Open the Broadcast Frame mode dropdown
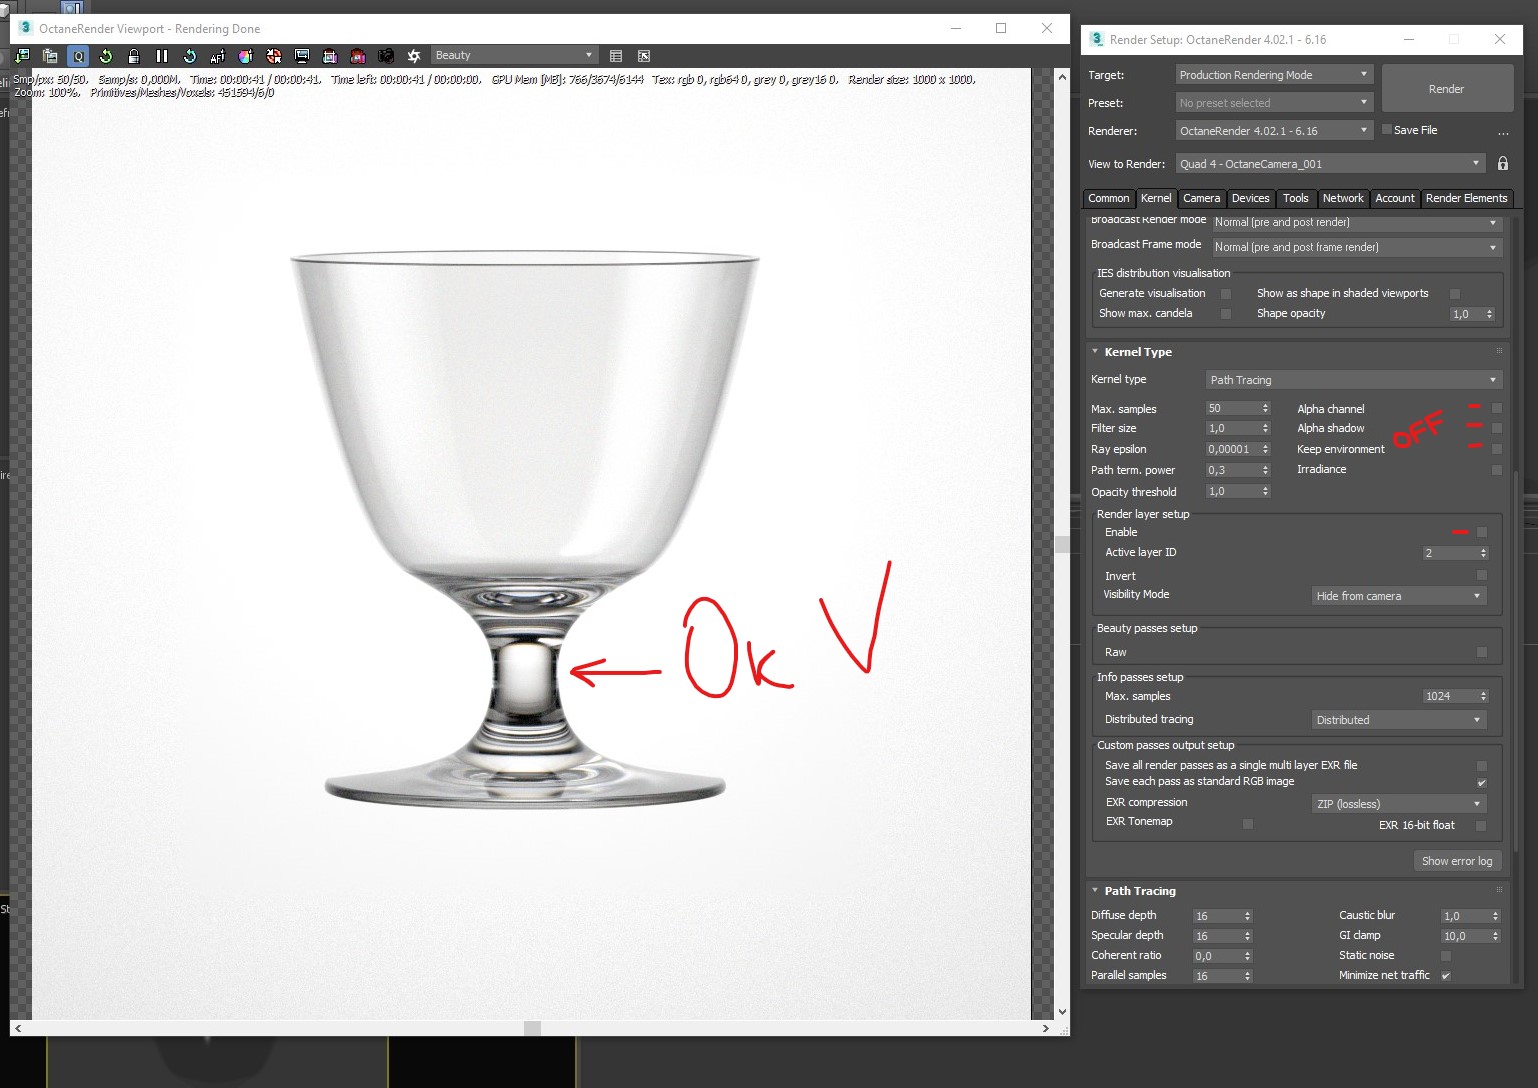The image size is (1538, 1088). click(x=1356, y=247)
